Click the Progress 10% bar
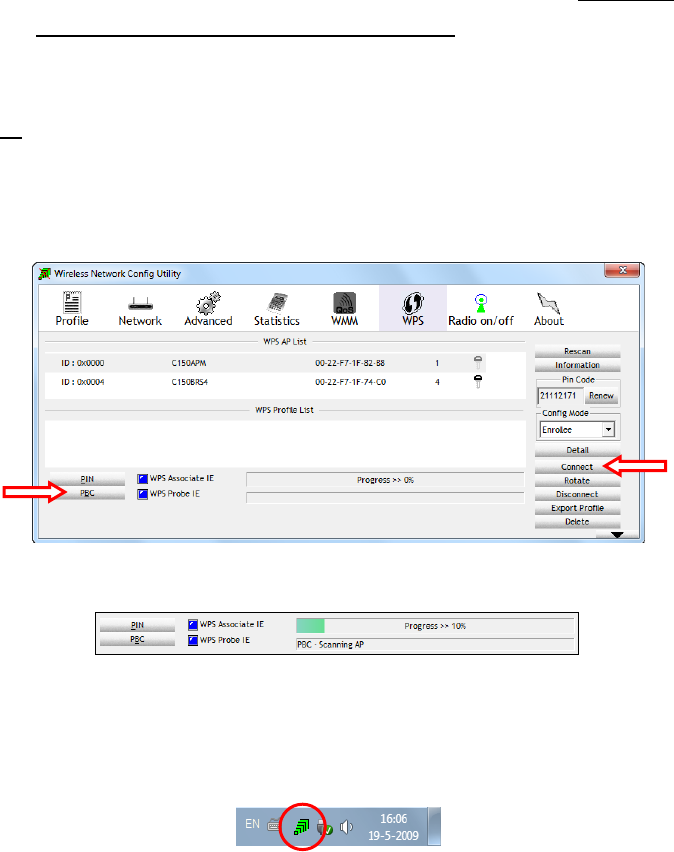The height and width of the screenshot is (852, 674). point(435,626)
